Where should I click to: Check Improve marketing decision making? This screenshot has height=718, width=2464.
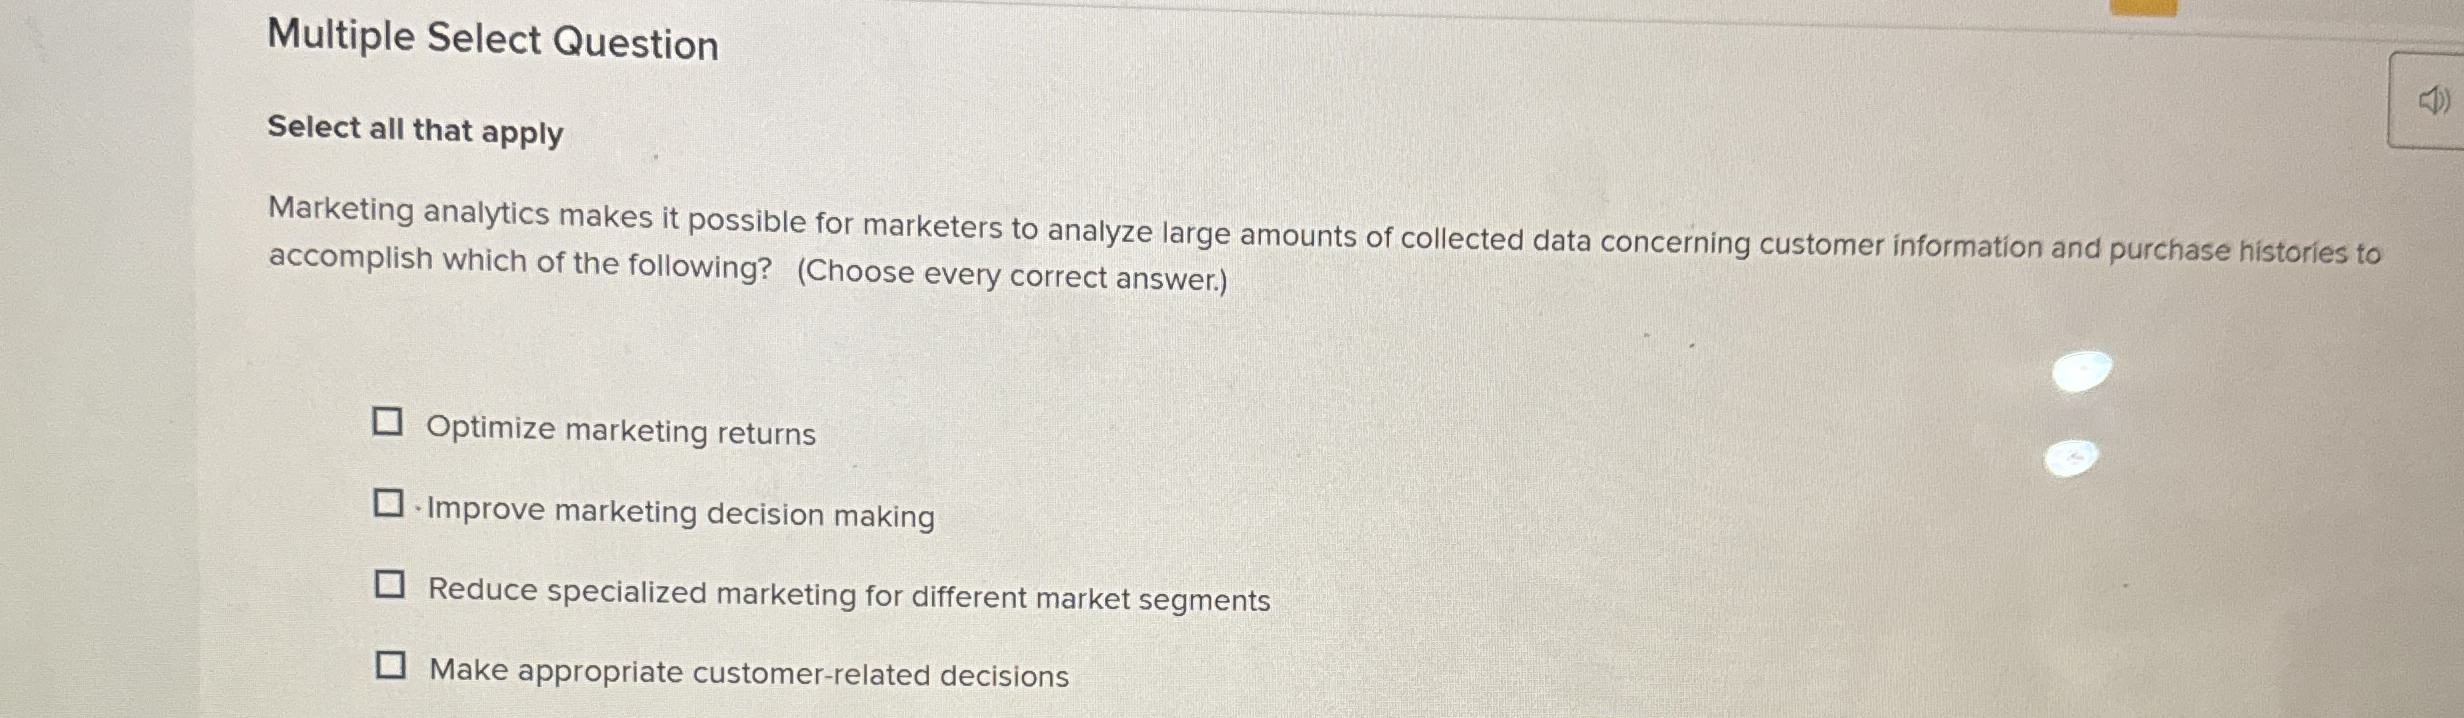tap(389, 502)
